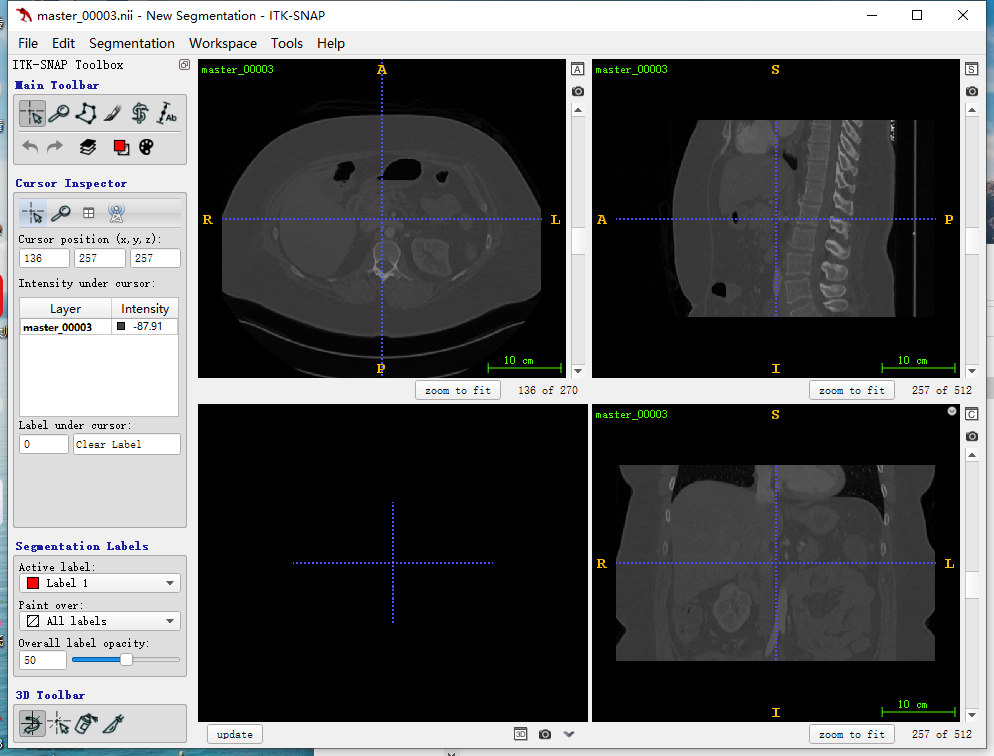Select the image annotation tool
Screen dimensions: 994x756
[x=167, y=114]
